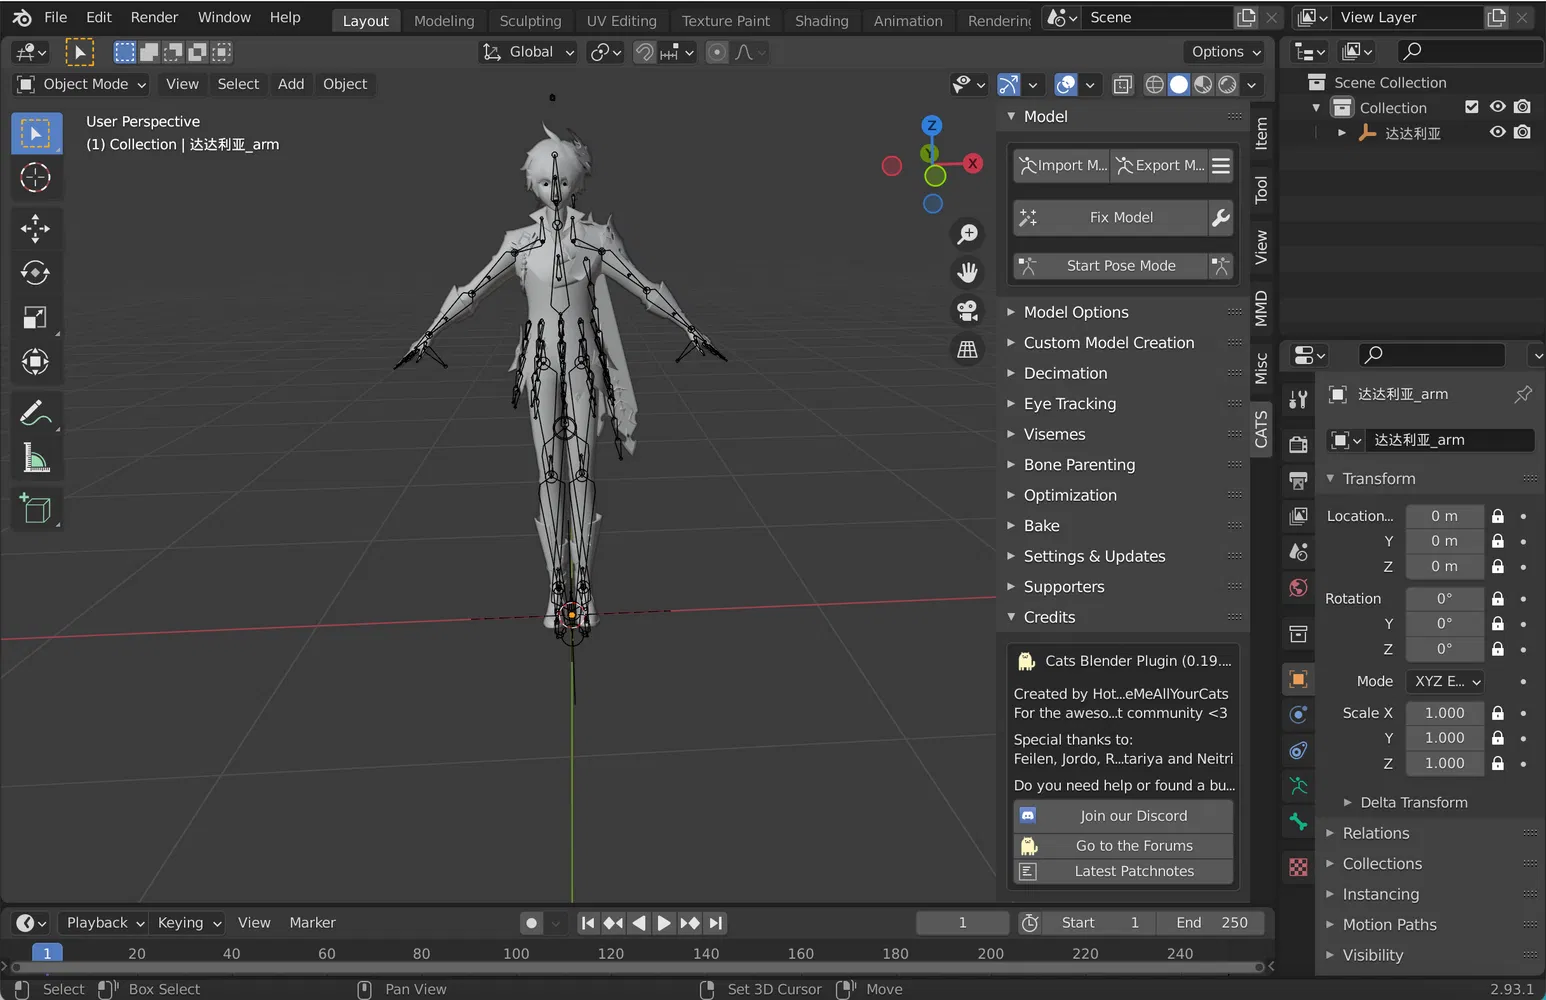Screen dimensions: 1546x1000
Task: Open the Object Mode dropdown
Action: point(82,84)
